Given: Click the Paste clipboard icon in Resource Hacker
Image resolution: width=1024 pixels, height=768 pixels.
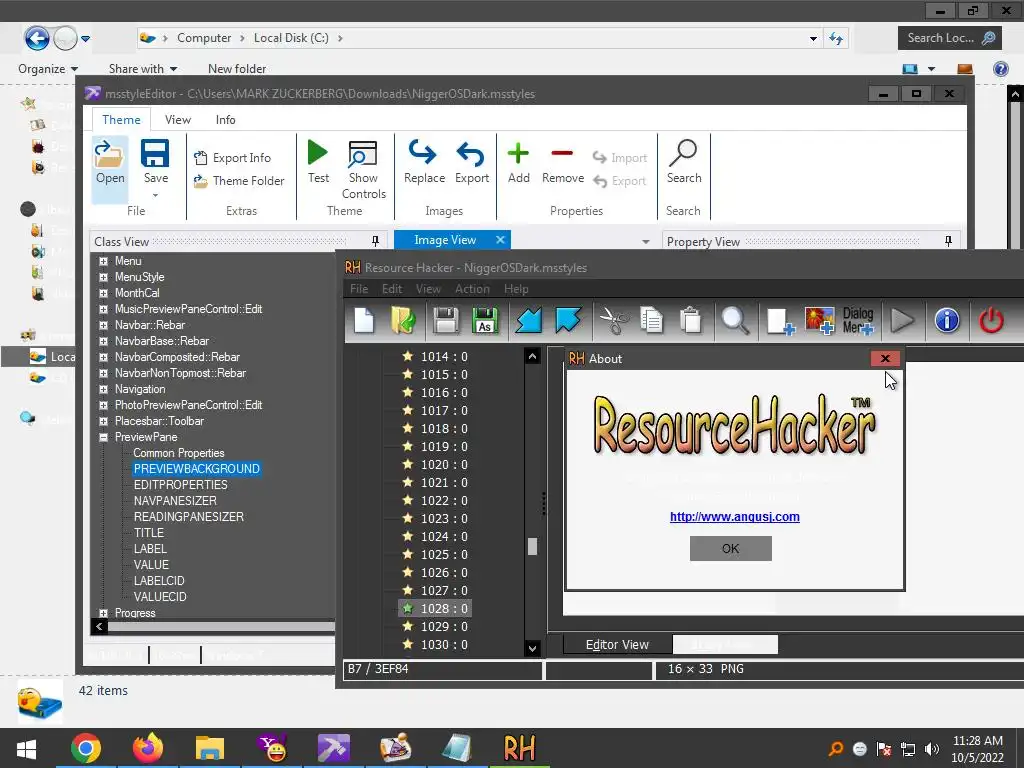Looking at the screenshot, I should 690,321.
